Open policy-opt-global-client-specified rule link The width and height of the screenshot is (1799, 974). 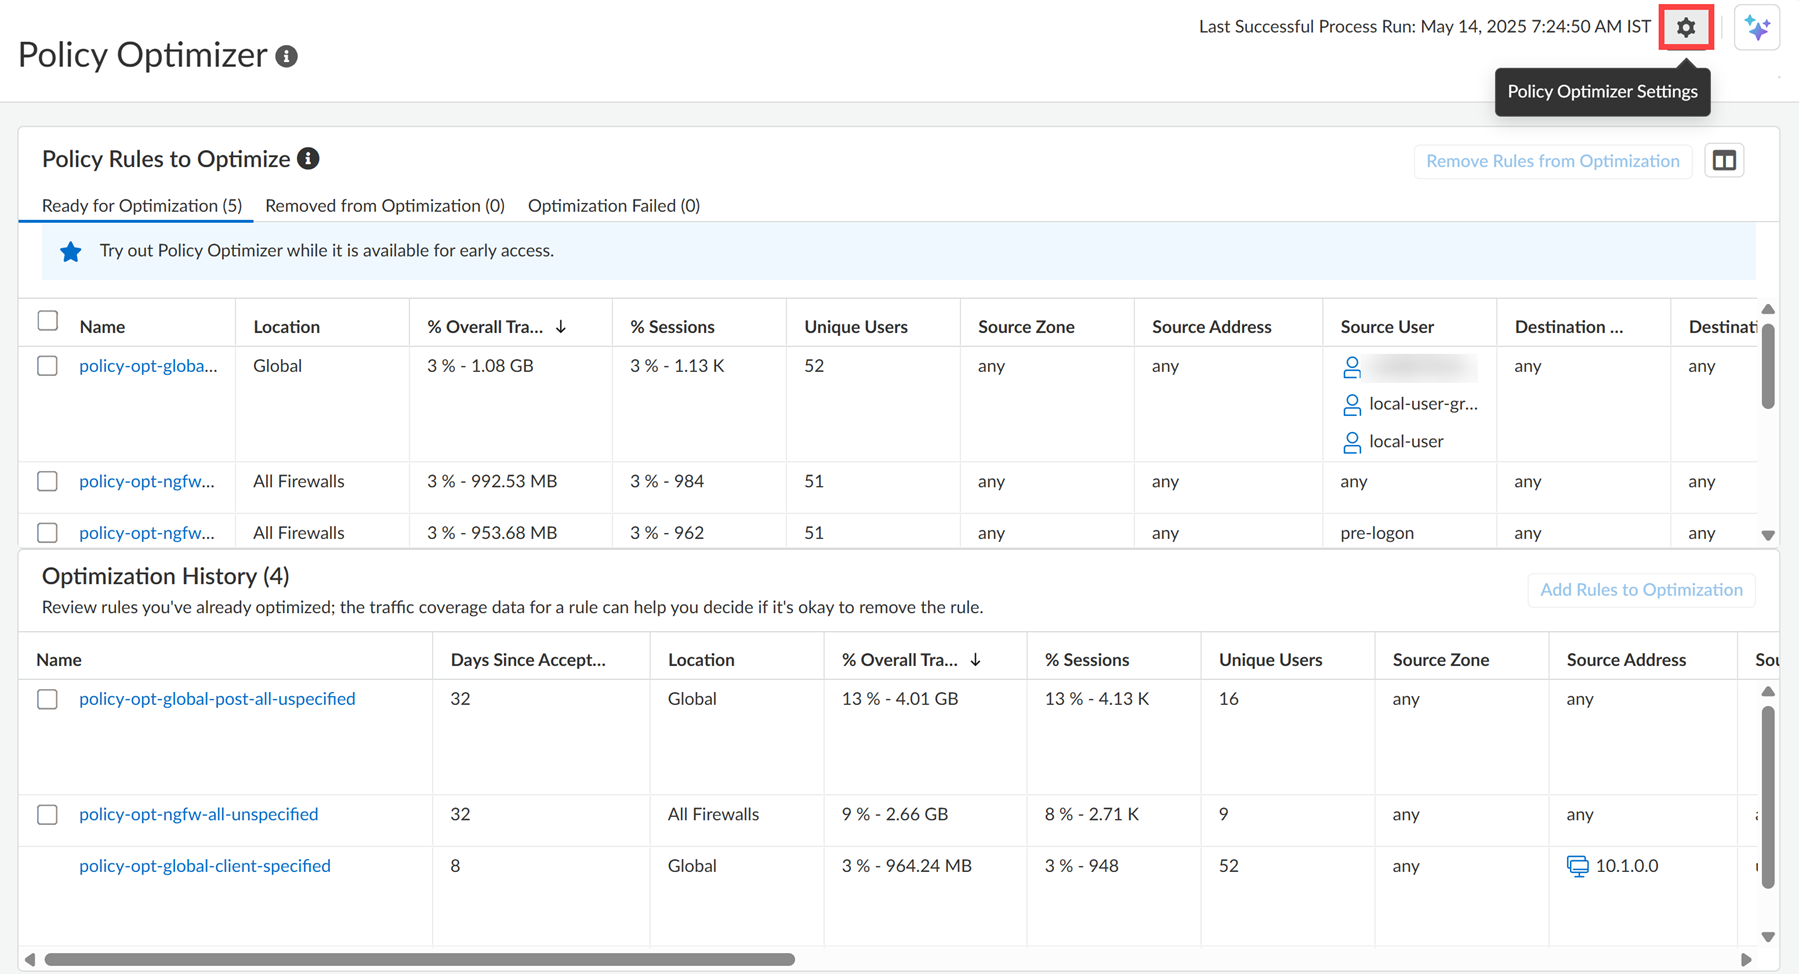(205, 866)
